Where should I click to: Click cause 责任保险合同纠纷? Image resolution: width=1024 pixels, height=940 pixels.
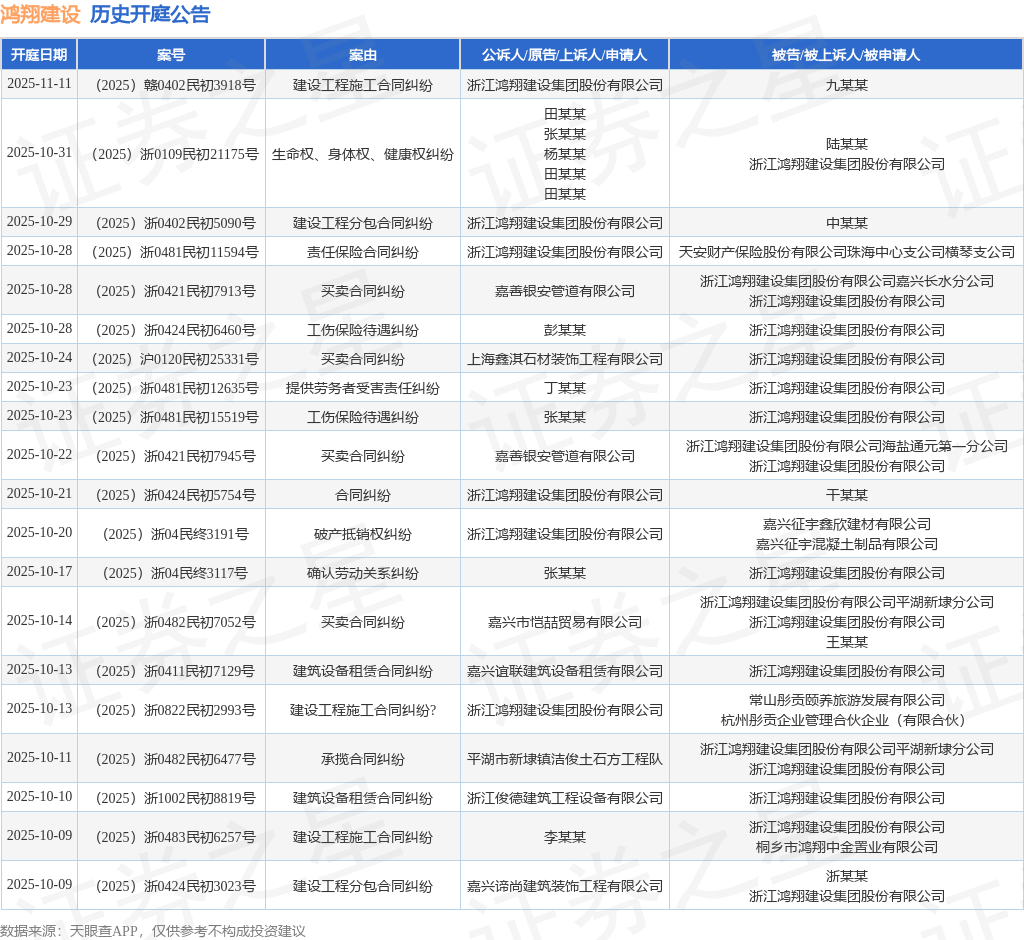coord(362,252)
